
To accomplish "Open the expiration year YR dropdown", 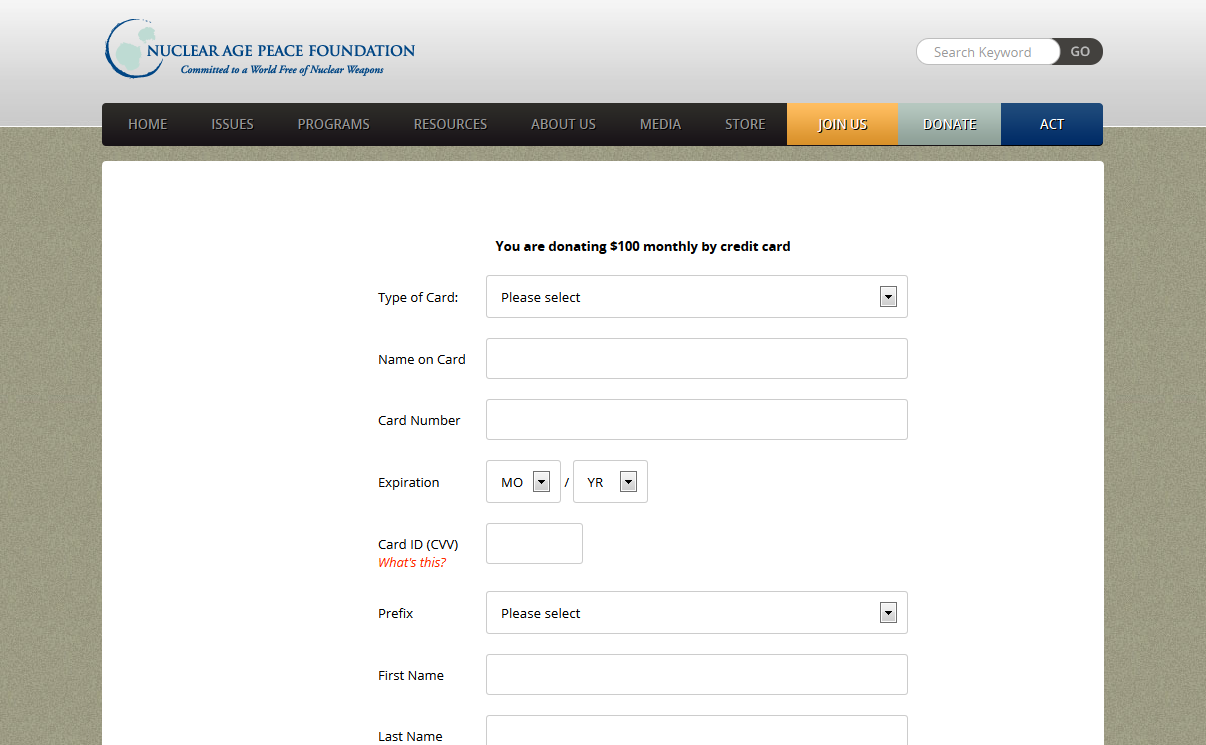I will click(610, 482).
